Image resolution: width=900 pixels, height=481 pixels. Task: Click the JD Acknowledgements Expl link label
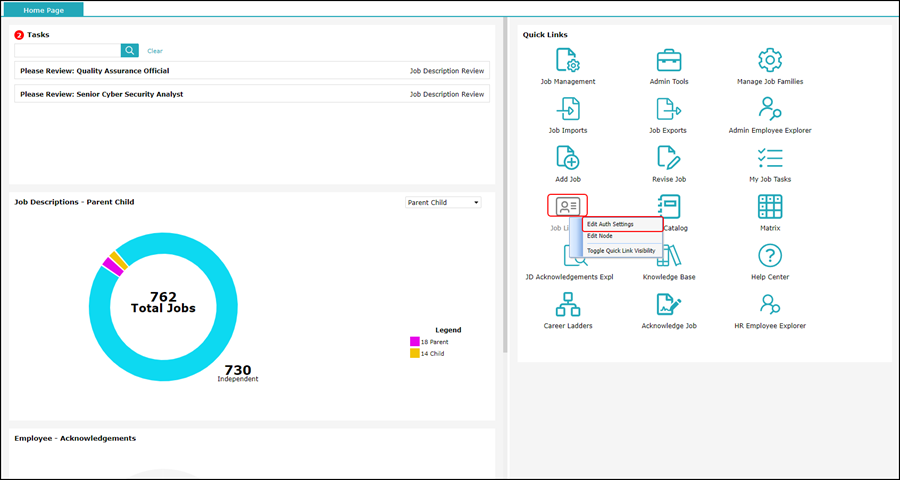pos(569,277)
